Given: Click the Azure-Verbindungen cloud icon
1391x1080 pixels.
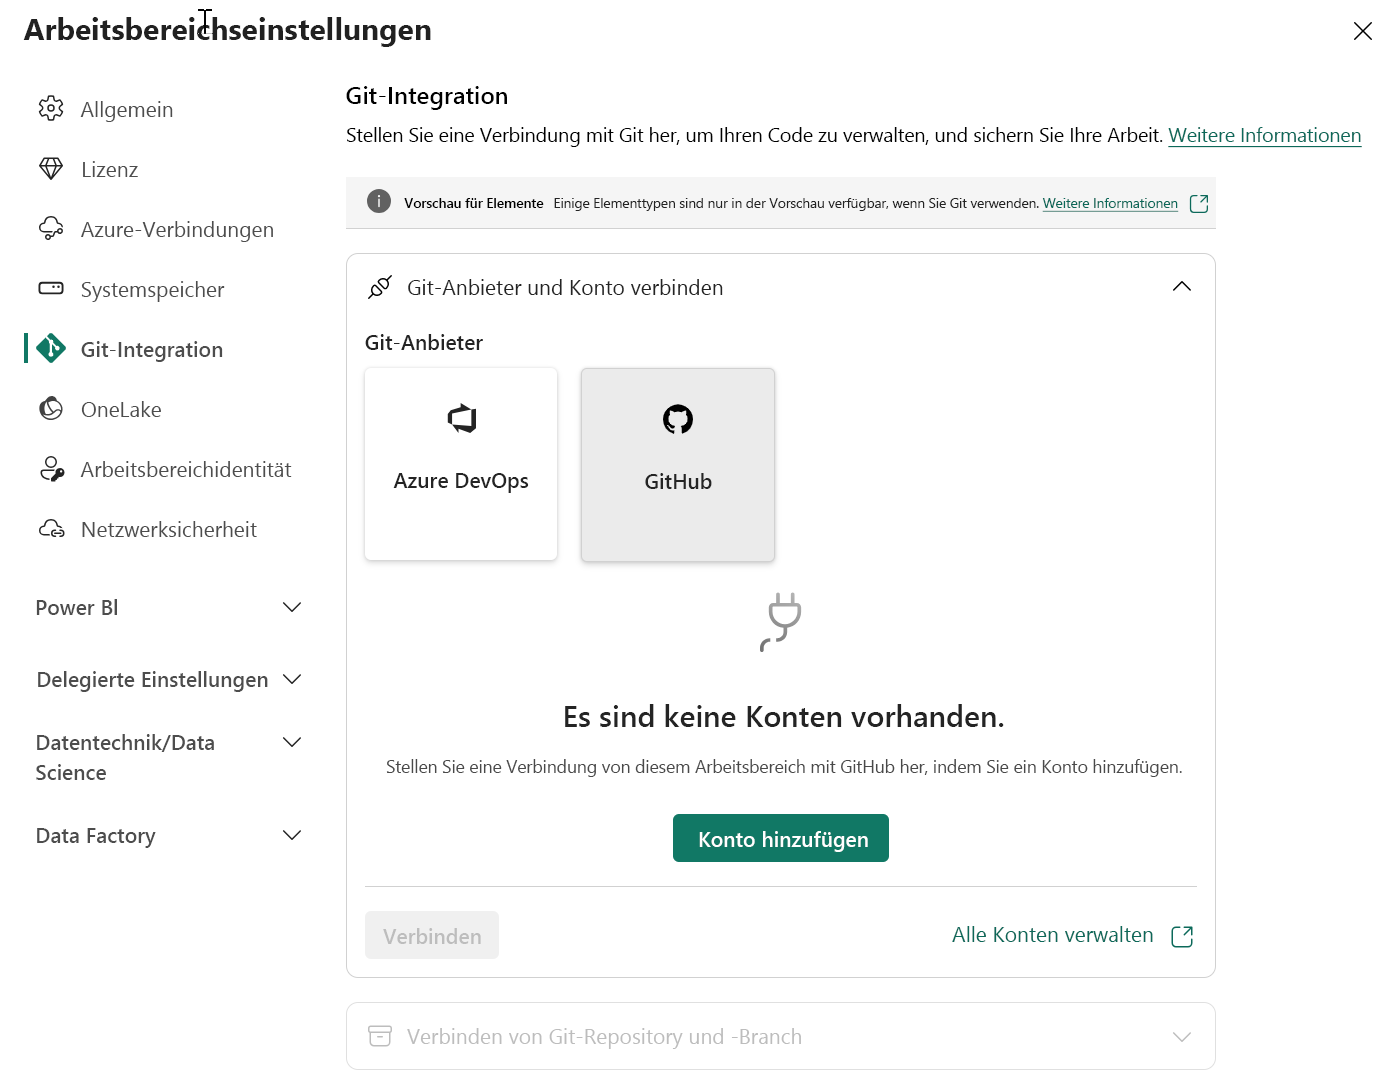Looking at the screenshot, I should point(50,229).
